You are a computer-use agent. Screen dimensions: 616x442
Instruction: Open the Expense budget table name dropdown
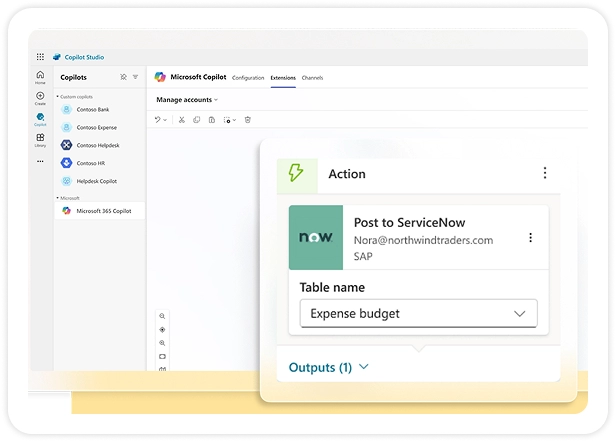pos(418,313)
